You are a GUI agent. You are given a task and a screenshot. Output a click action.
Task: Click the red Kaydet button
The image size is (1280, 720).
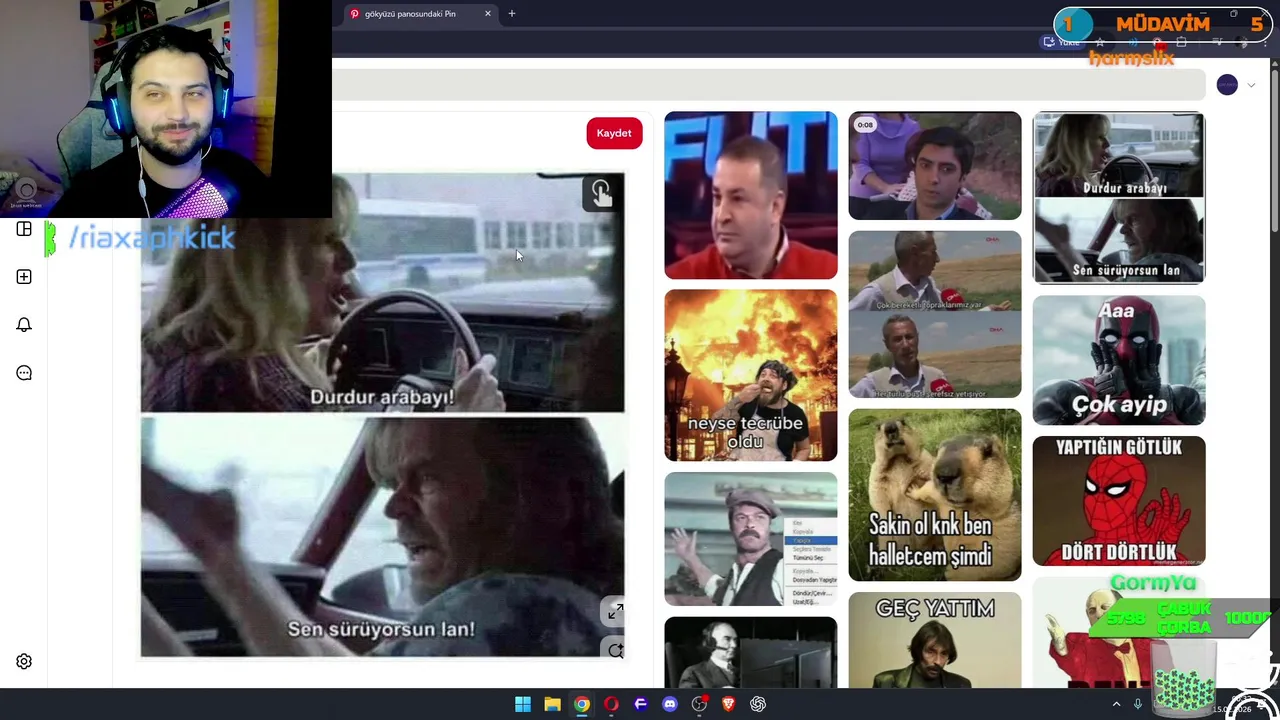pos(614,133)
